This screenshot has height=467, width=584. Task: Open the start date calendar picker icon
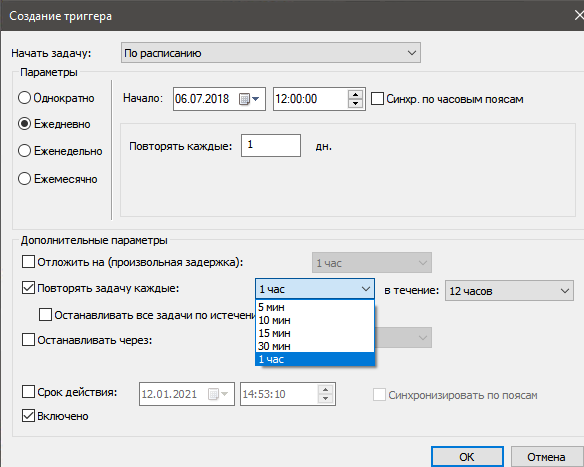click(x=249, y=99)
